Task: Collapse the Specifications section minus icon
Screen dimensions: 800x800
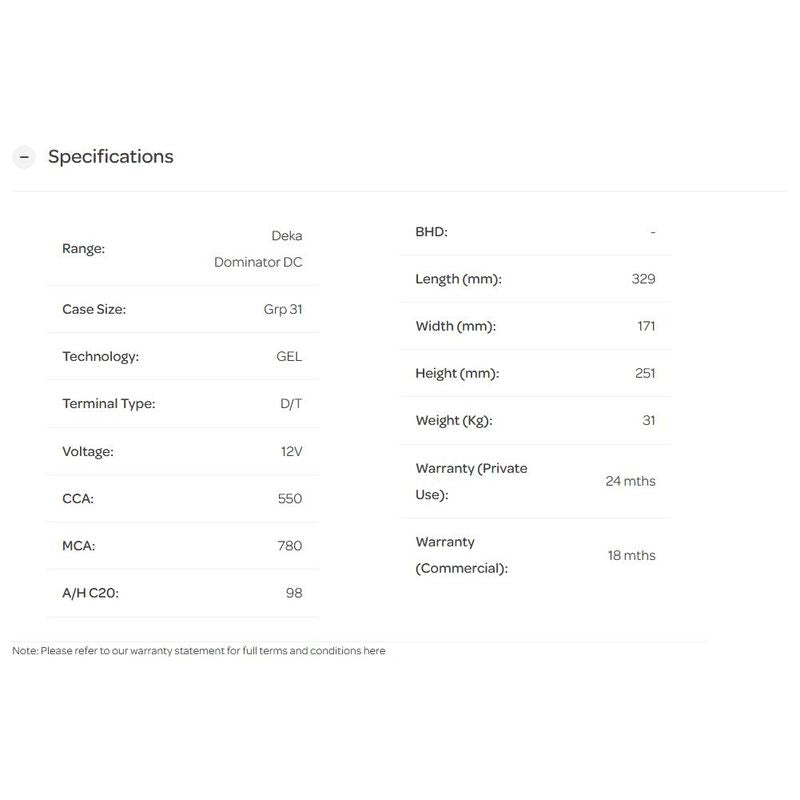Action: pyautogui.click(x=24, y=157)
